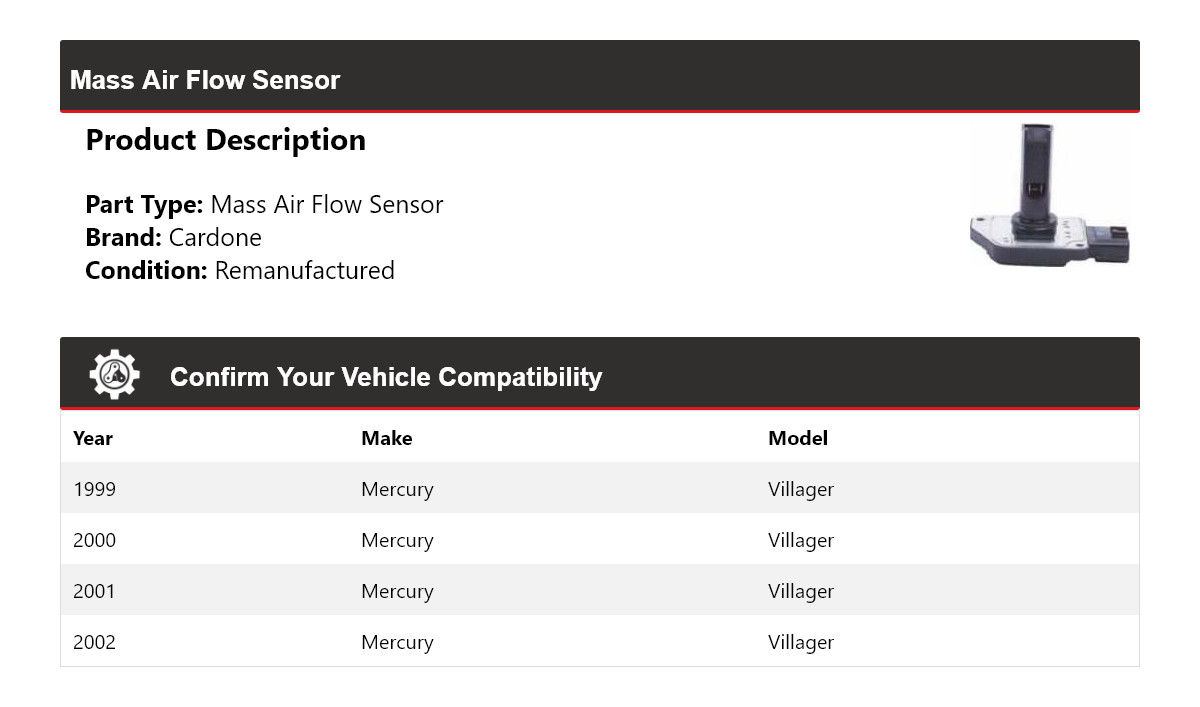Image resolution: width=1200 pixels, height=707 pixels.
Task: Select the 2000 year cell
Action: click(x=94, y=540)
